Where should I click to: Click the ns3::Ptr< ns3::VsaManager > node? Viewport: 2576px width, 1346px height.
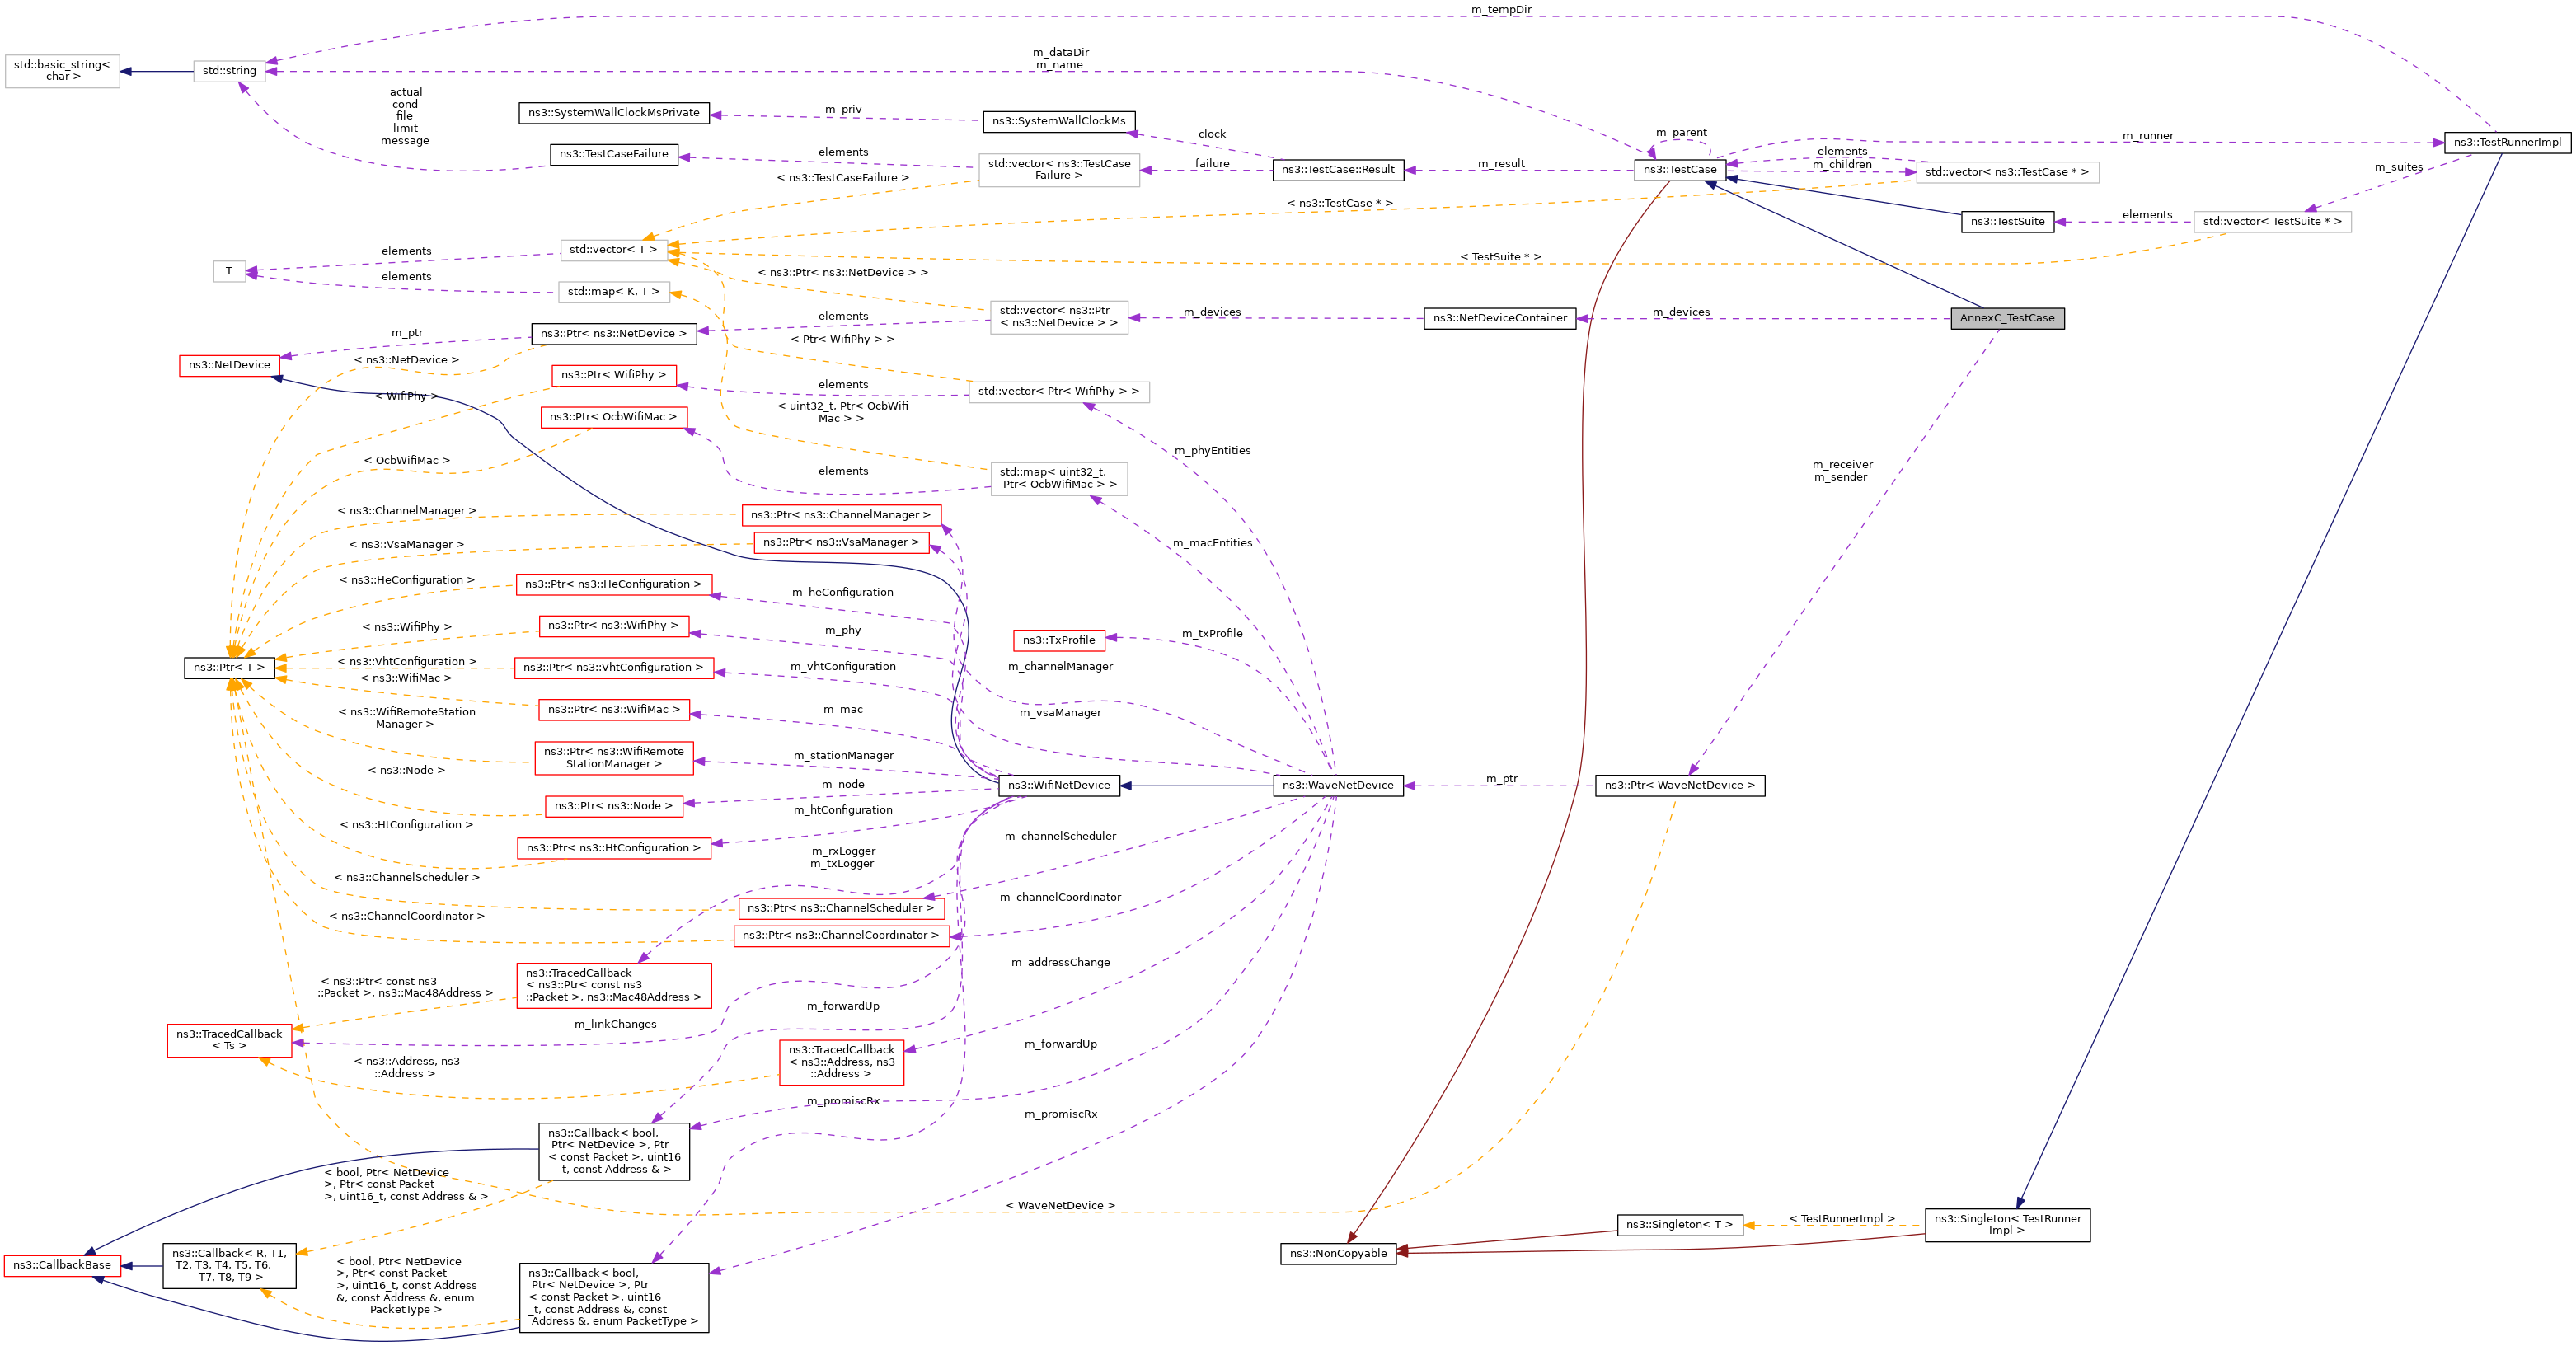(x=841, y=543)
